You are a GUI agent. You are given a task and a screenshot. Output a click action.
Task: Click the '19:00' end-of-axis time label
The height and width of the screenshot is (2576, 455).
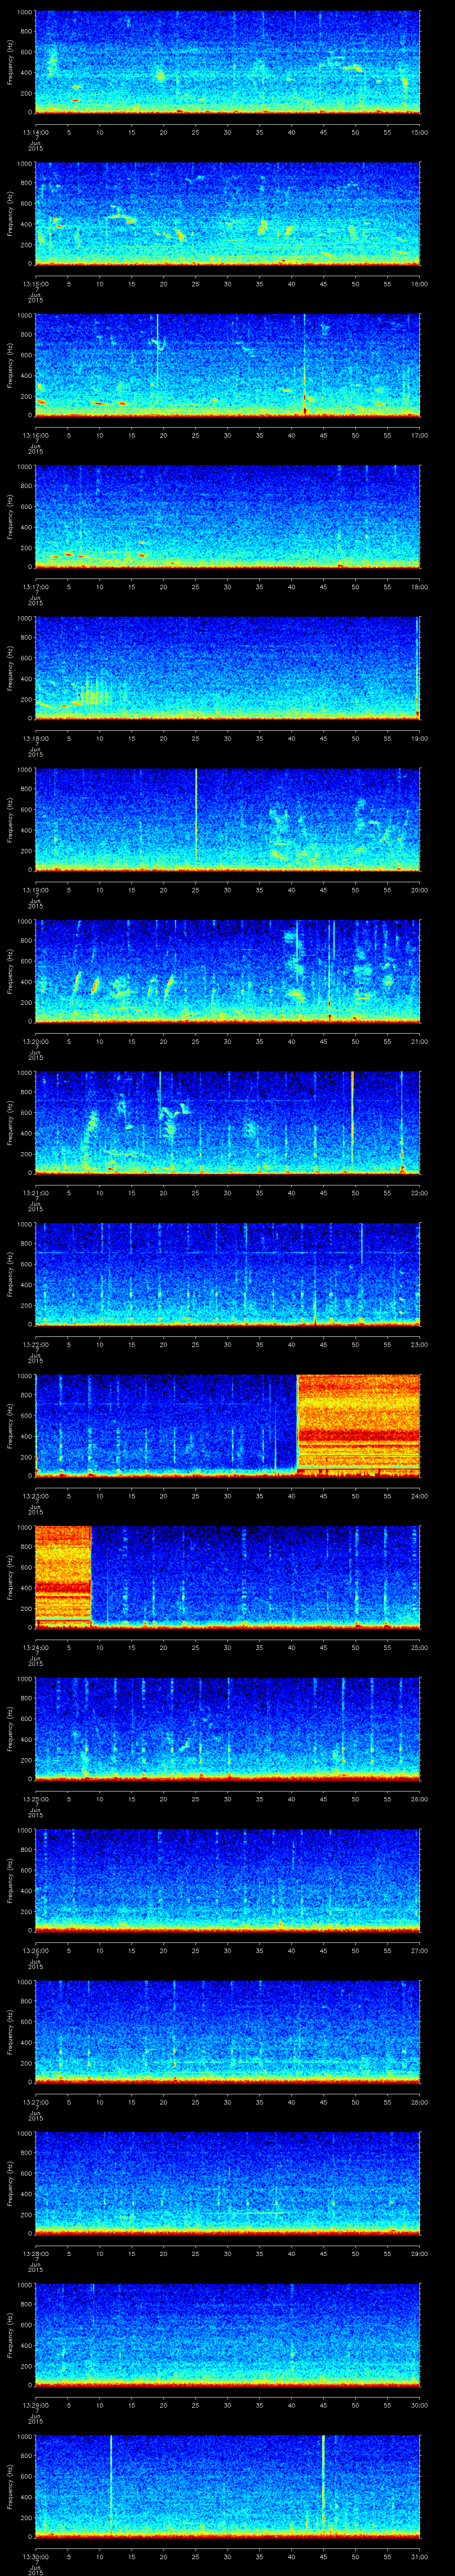click(419, 738)
